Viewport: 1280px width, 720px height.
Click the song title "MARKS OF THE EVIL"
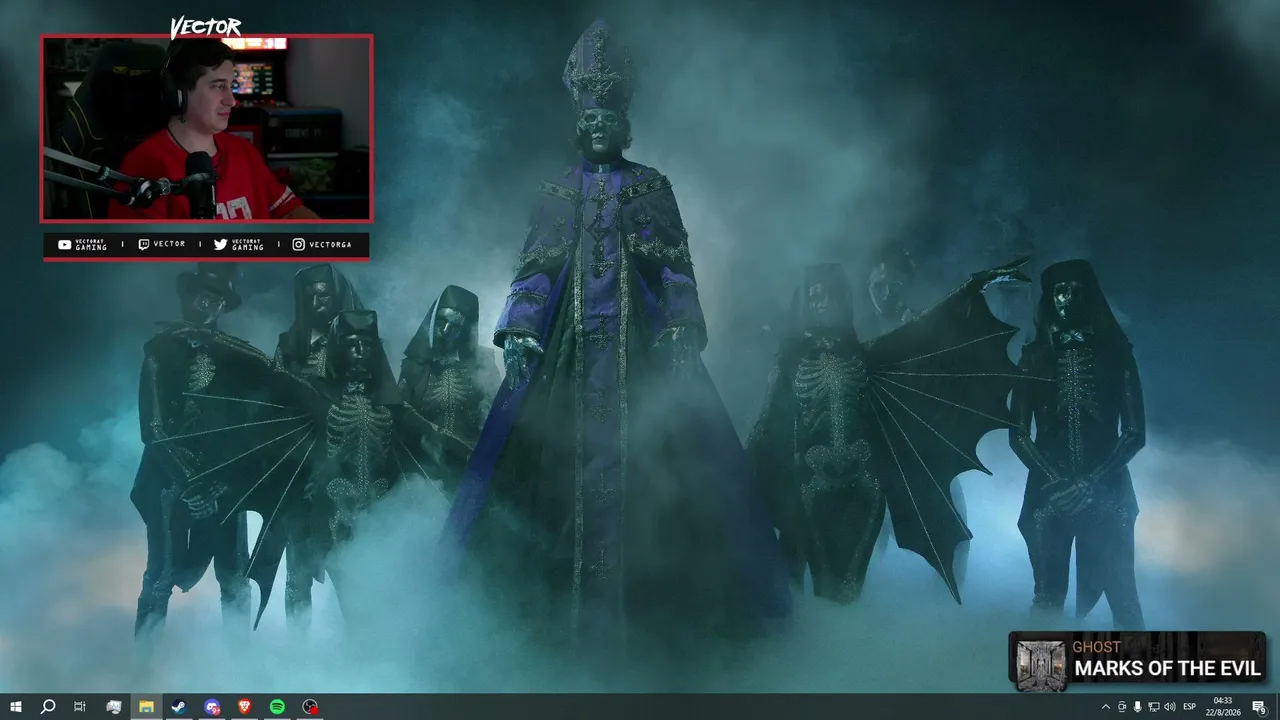tap(1167, 669)
